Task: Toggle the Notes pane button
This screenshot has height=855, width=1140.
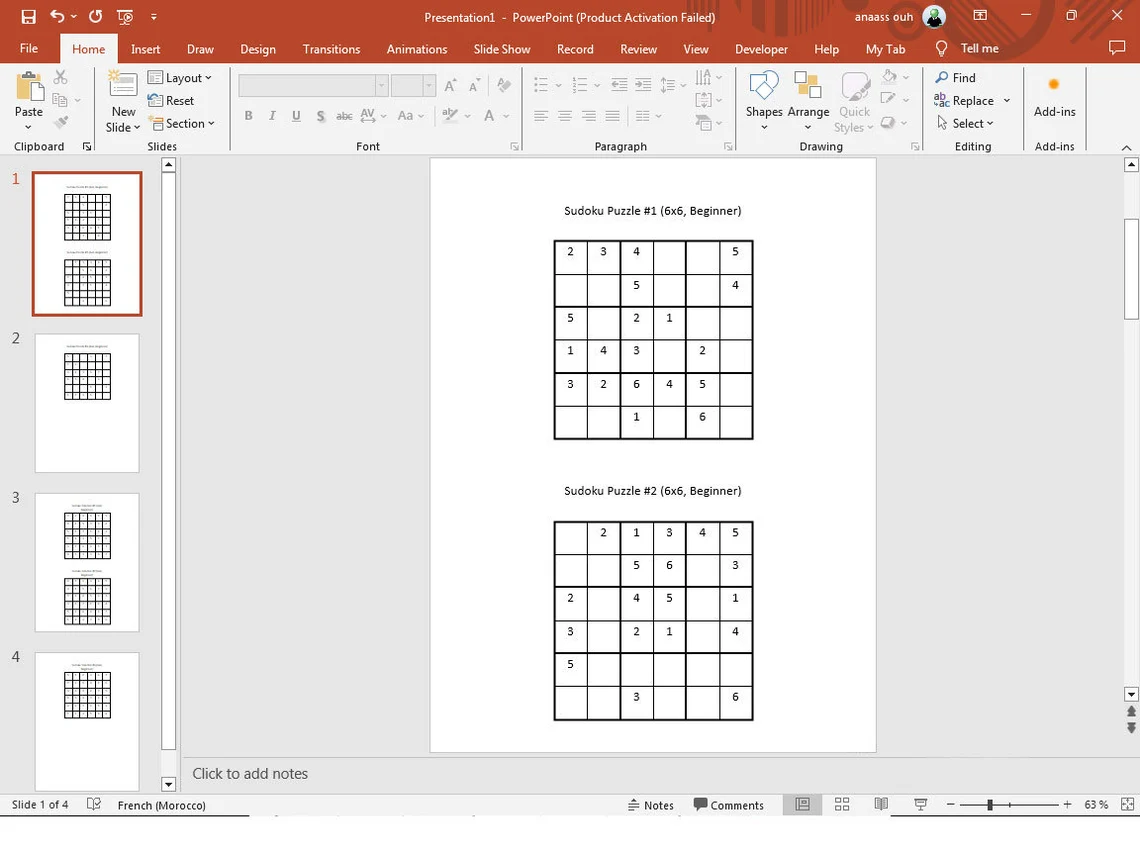Action: (x=651, y=805)
